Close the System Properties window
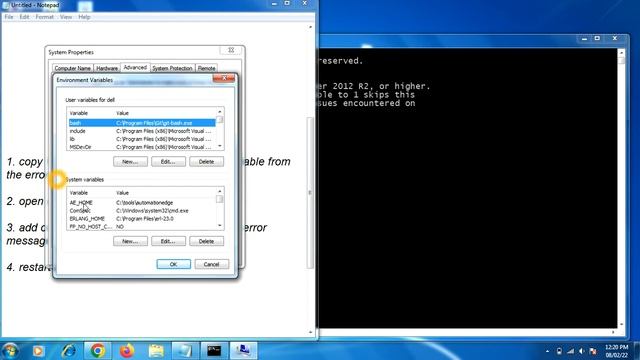Viewport: 640px width, 360px height. pos(231,50)
